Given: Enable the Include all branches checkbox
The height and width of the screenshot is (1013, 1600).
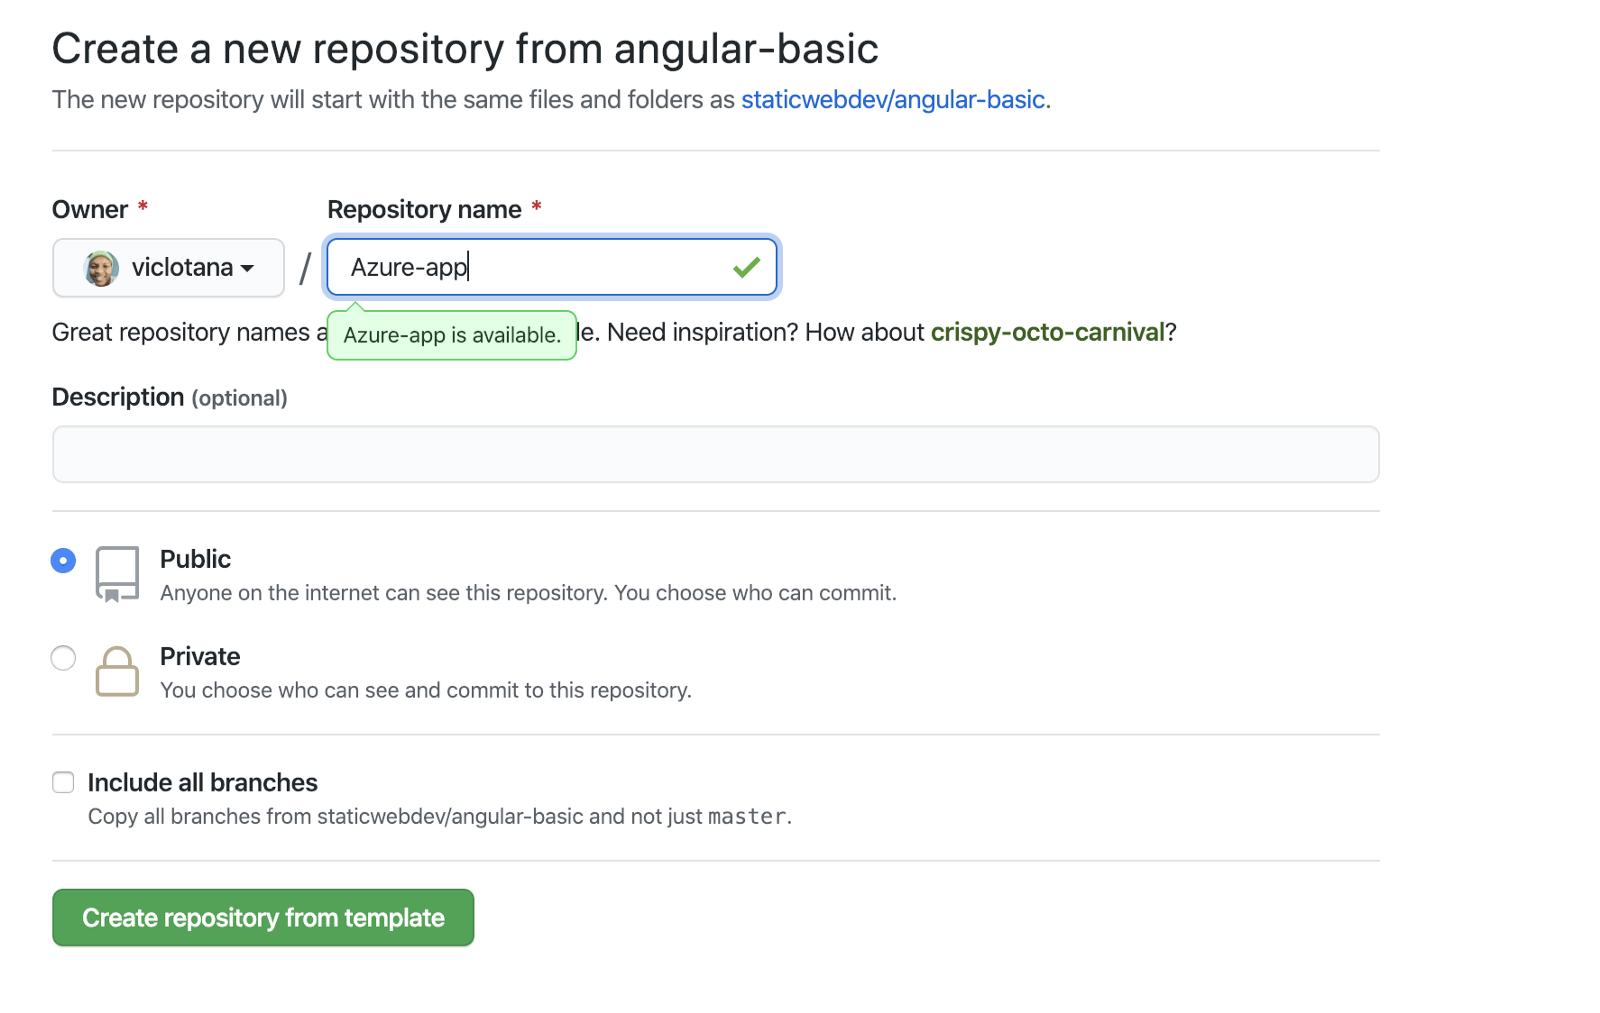Looking at the screenshot, I should click(63, 782).
